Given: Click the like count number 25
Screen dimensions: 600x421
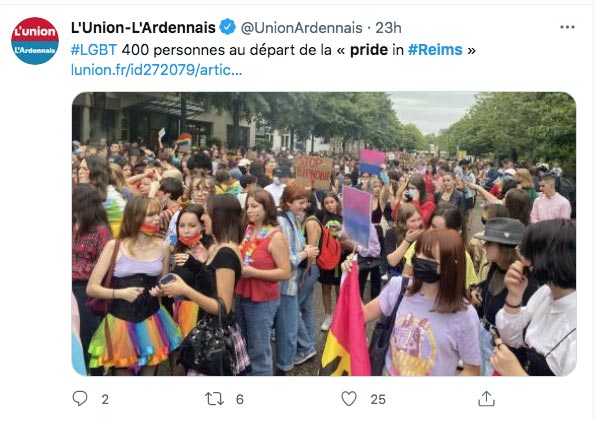Looking at the screenshot, I should (x=378, y=400).
